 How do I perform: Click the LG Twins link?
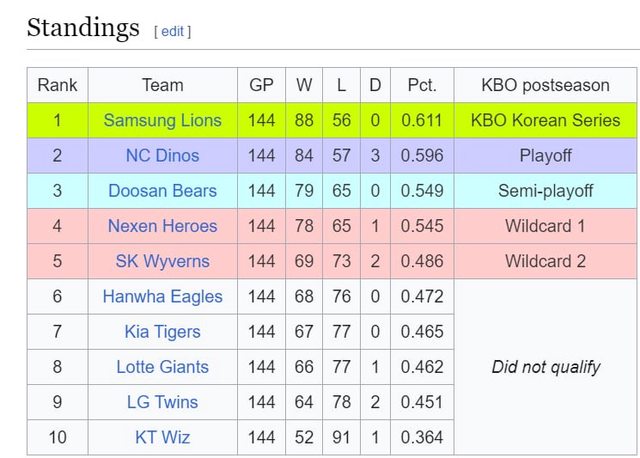162,402
